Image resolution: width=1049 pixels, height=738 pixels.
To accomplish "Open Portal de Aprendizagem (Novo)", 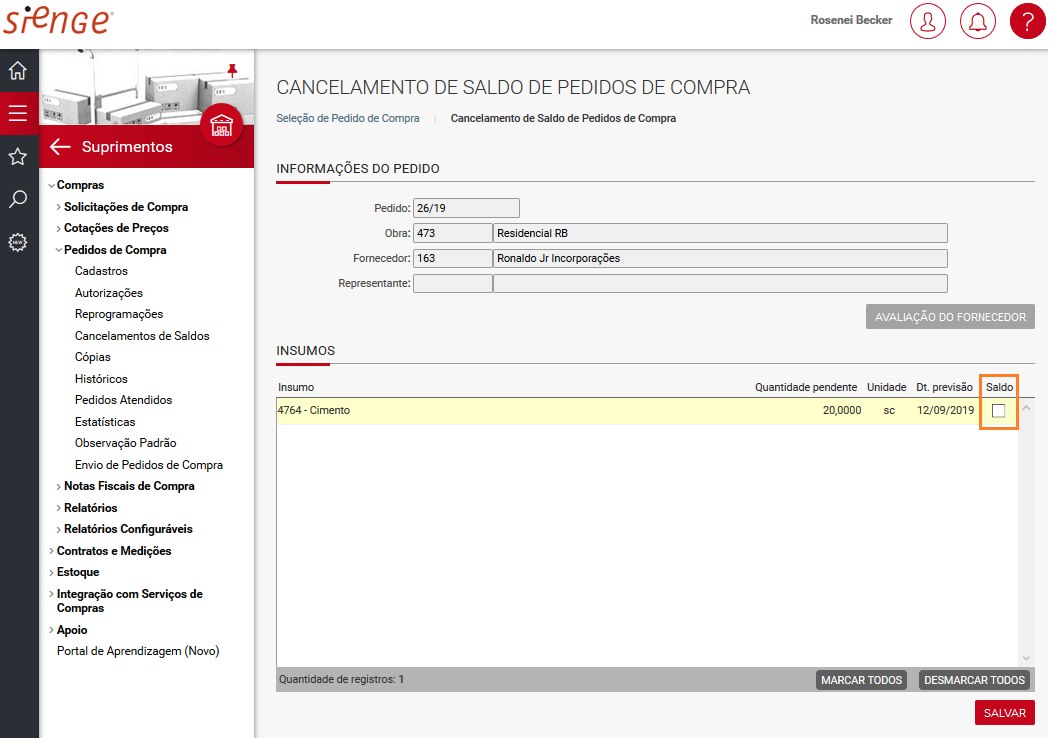I will 138,651.
